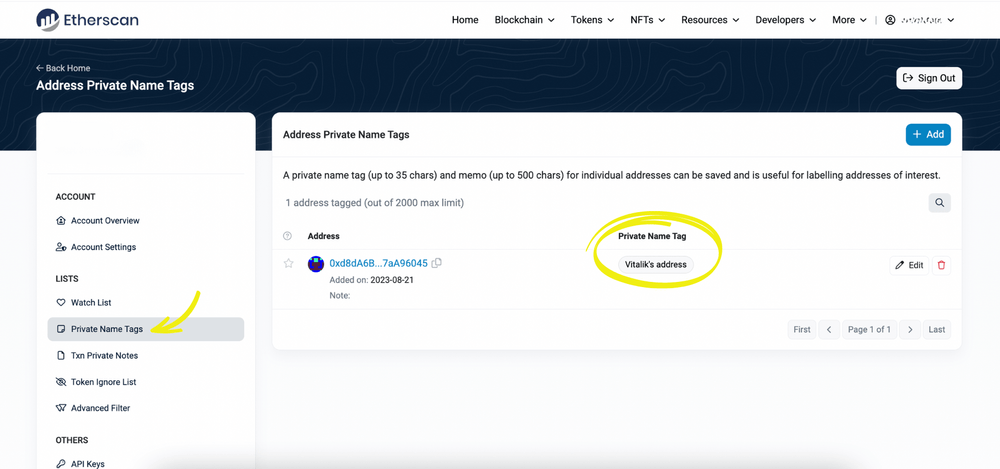Click the Page 1 of 1 indicator

pos(869,329)
